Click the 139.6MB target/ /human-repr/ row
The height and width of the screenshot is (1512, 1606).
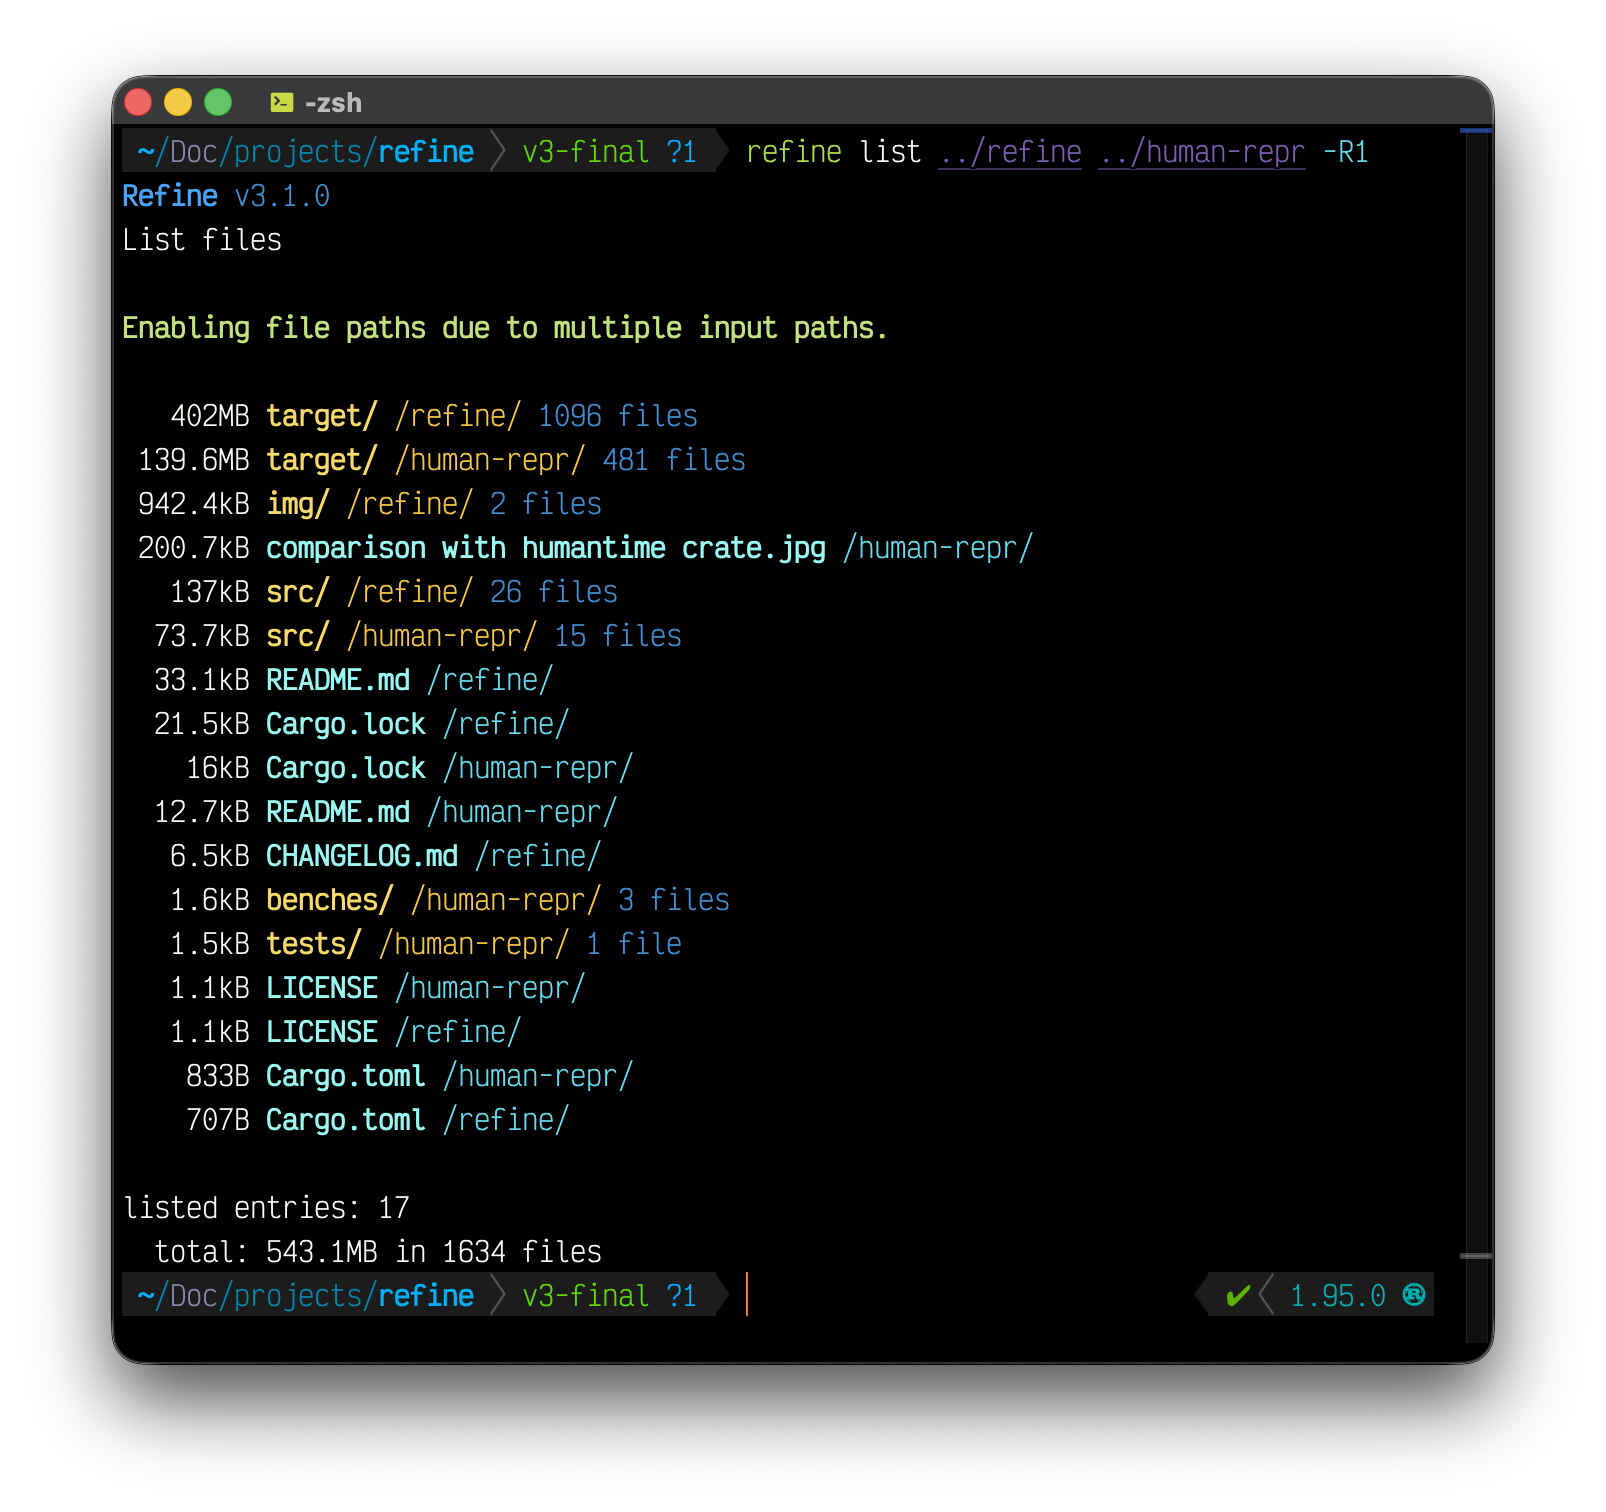(x=442, y=460)
